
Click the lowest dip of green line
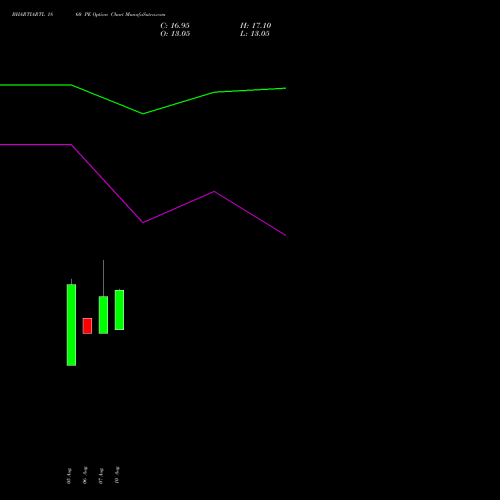coord(143,114)
